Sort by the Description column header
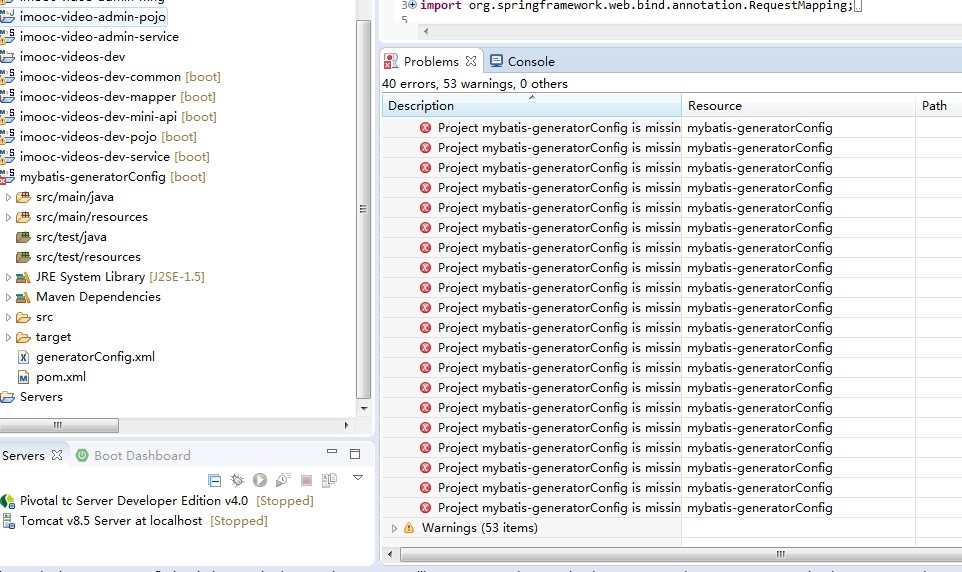The width and height of the screenshot is (962, 572). coord(531,106)
